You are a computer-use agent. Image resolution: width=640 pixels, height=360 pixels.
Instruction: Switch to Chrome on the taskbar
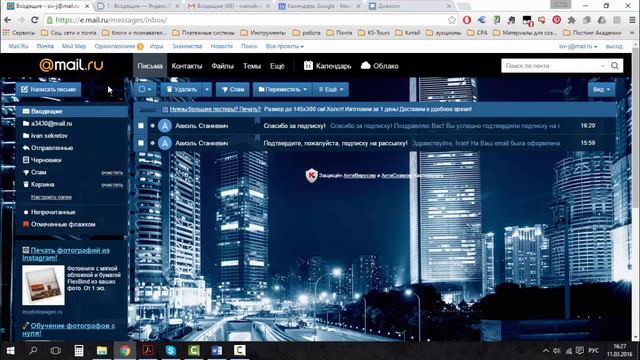pyautogui.click(x=125, y=351)
